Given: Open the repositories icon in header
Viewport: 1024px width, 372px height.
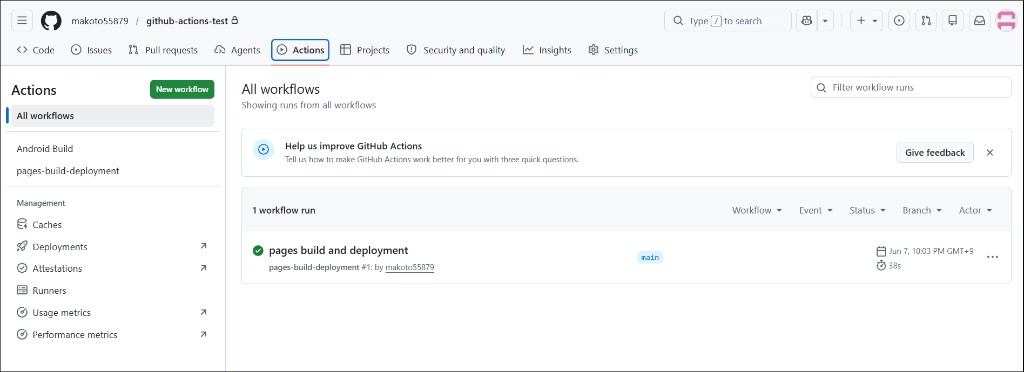Looking at the screenshot, I should (953, 21).
